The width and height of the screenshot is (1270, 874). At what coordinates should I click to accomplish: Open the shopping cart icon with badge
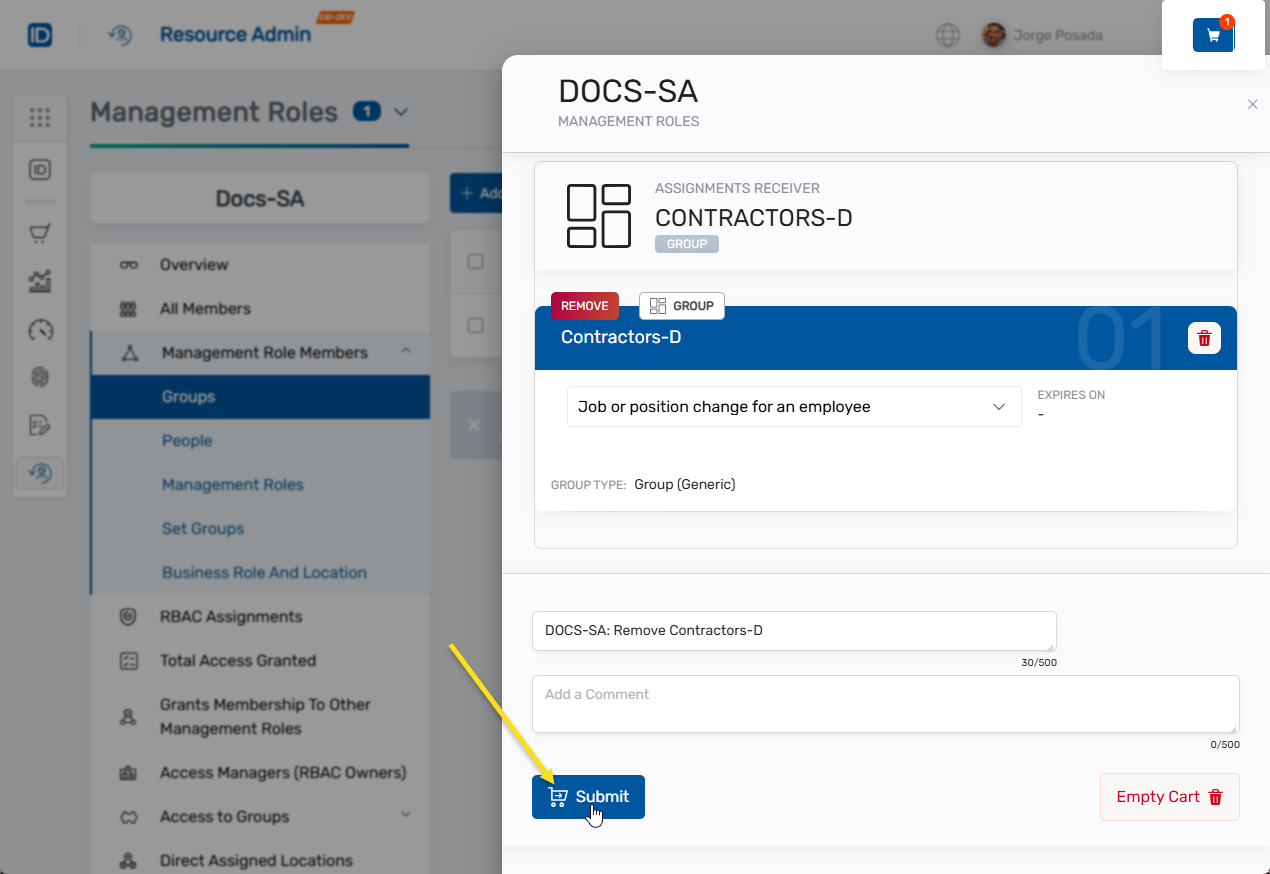coord(1213,35)
